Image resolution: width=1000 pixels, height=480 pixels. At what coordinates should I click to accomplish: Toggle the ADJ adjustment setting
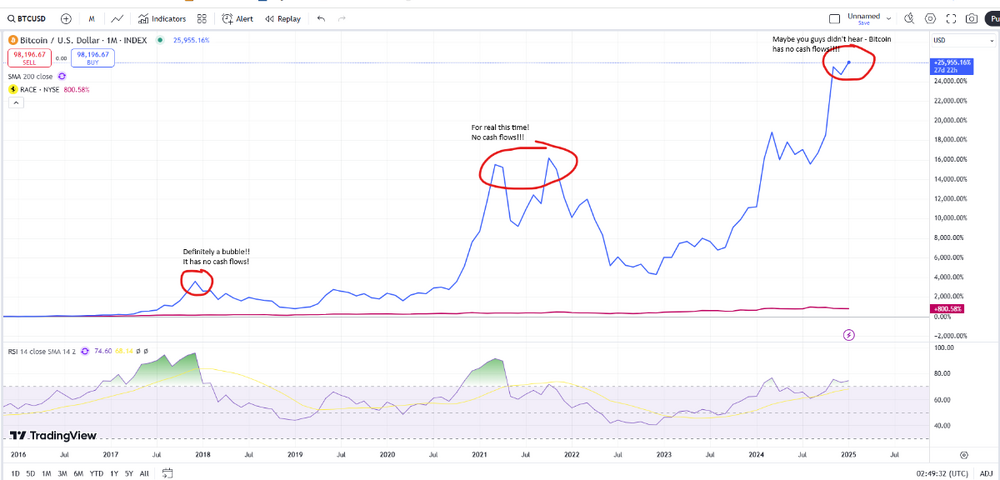(986, 474)
